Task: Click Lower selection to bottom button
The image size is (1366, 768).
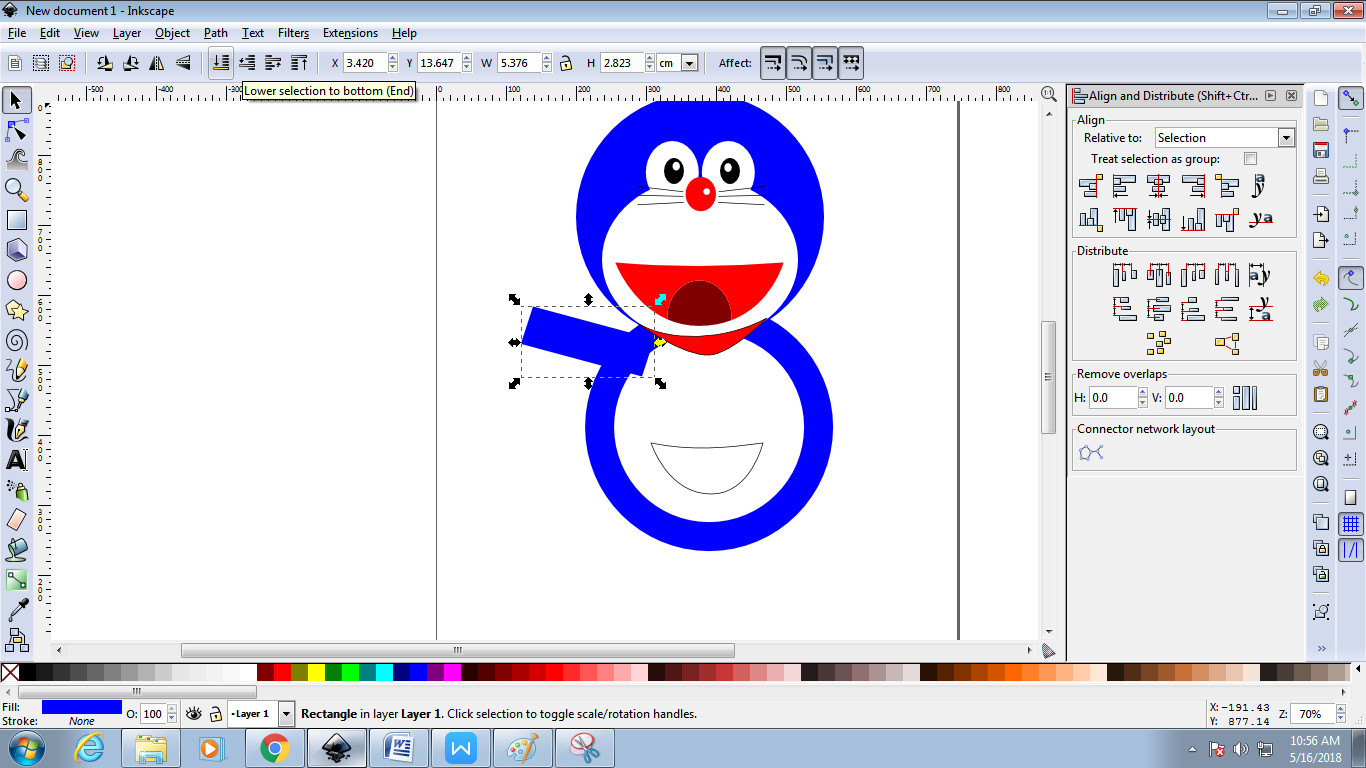Action: [x=221, y=63]
